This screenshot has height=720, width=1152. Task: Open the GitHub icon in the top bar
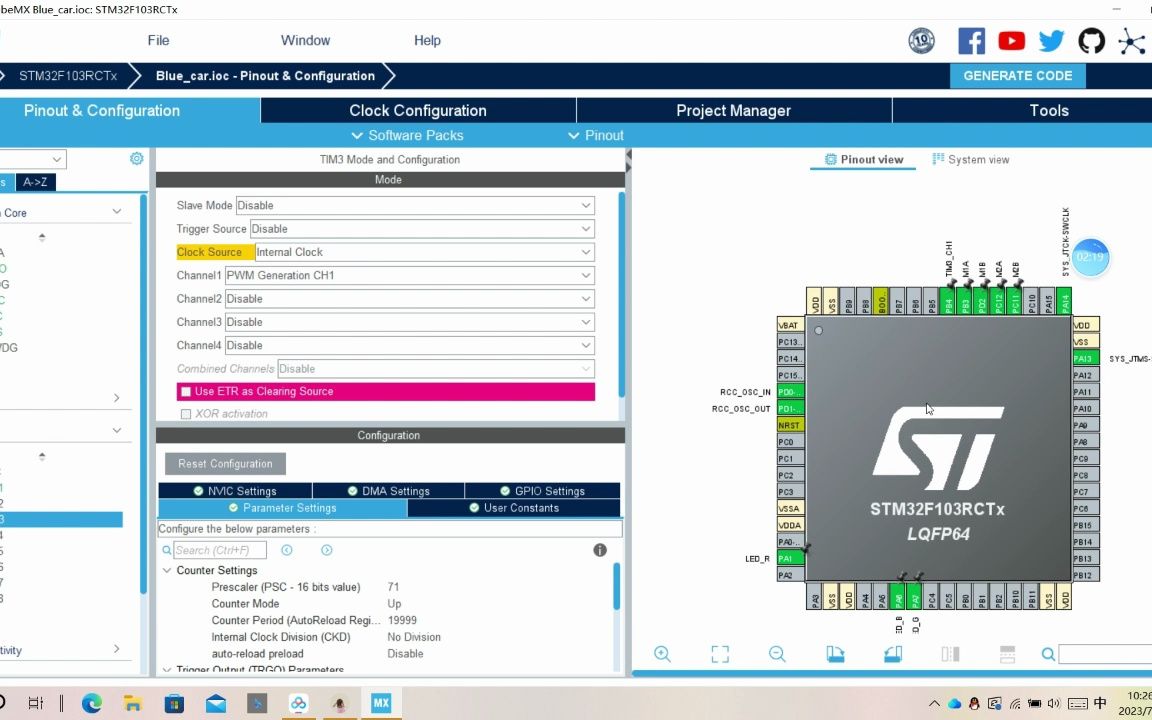point(1091,41)
